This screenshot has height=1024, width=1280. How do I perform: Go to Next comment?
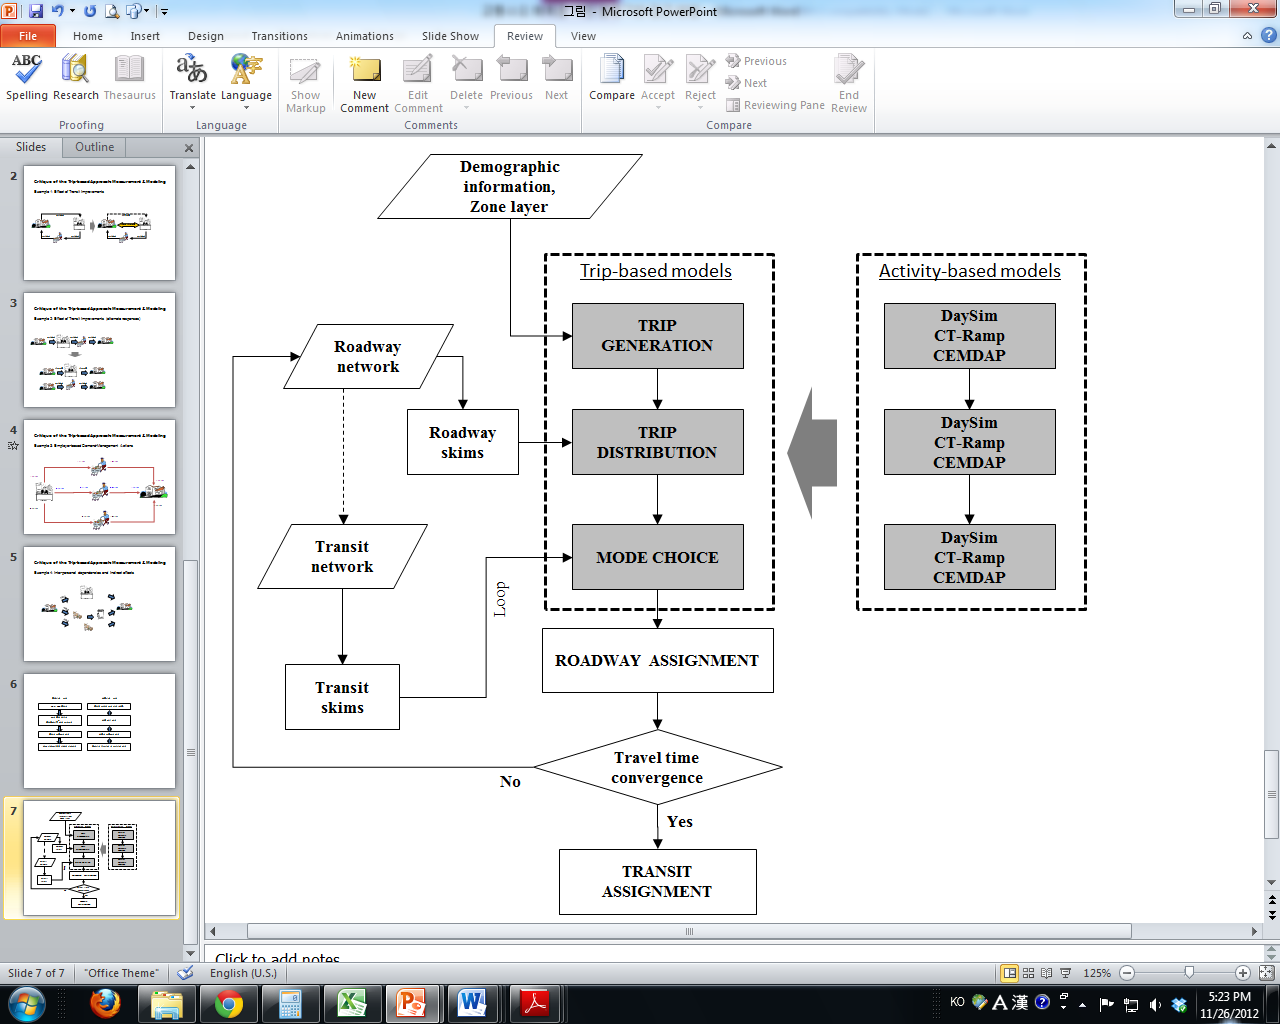556,78
